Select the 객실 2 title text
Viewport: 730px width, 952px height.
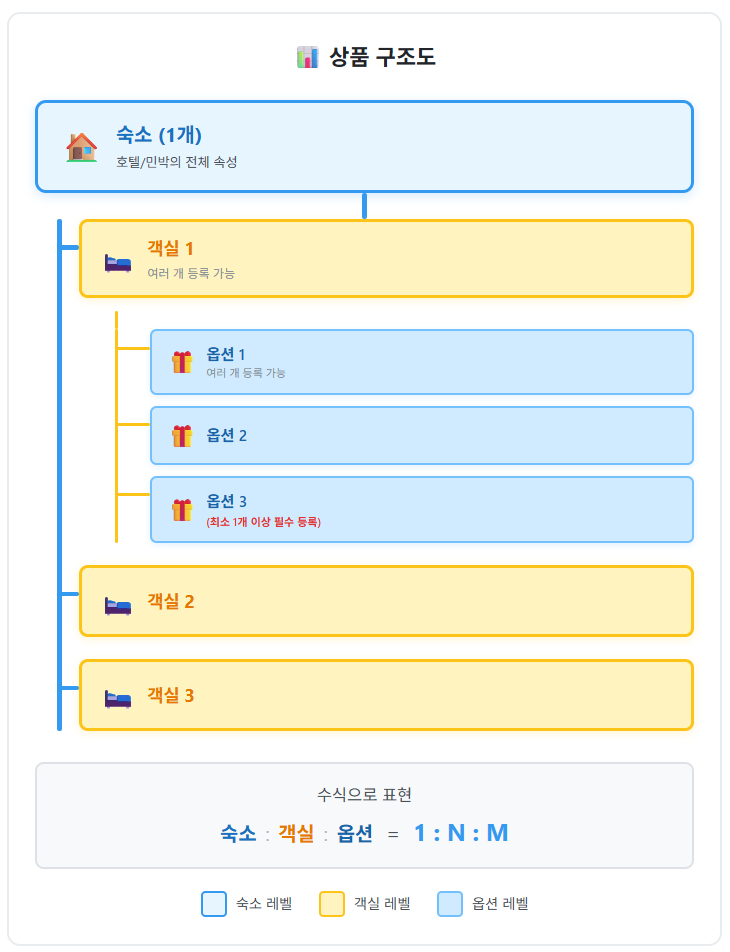pos(170,601)
